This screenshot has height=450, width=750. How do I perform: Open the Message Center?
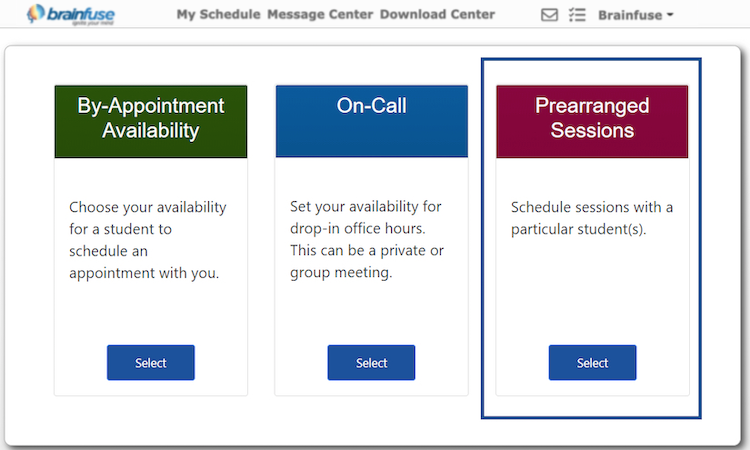pos(320,14)
